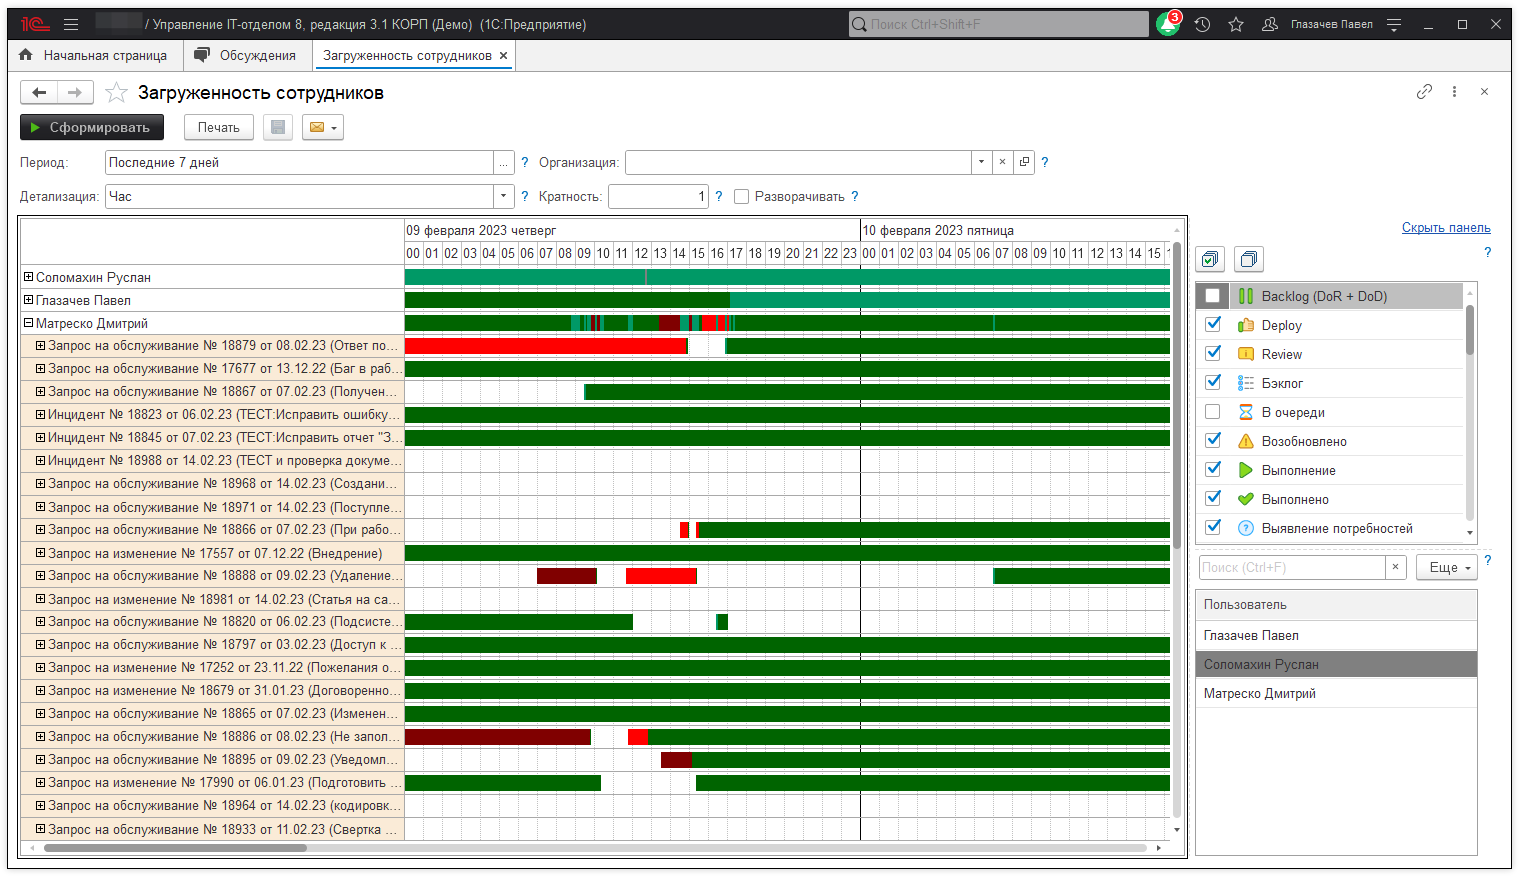The image size is (1519, 876).
Task: Uncheck the Deploy status checkbox
Action: [x=1213, y=325]
